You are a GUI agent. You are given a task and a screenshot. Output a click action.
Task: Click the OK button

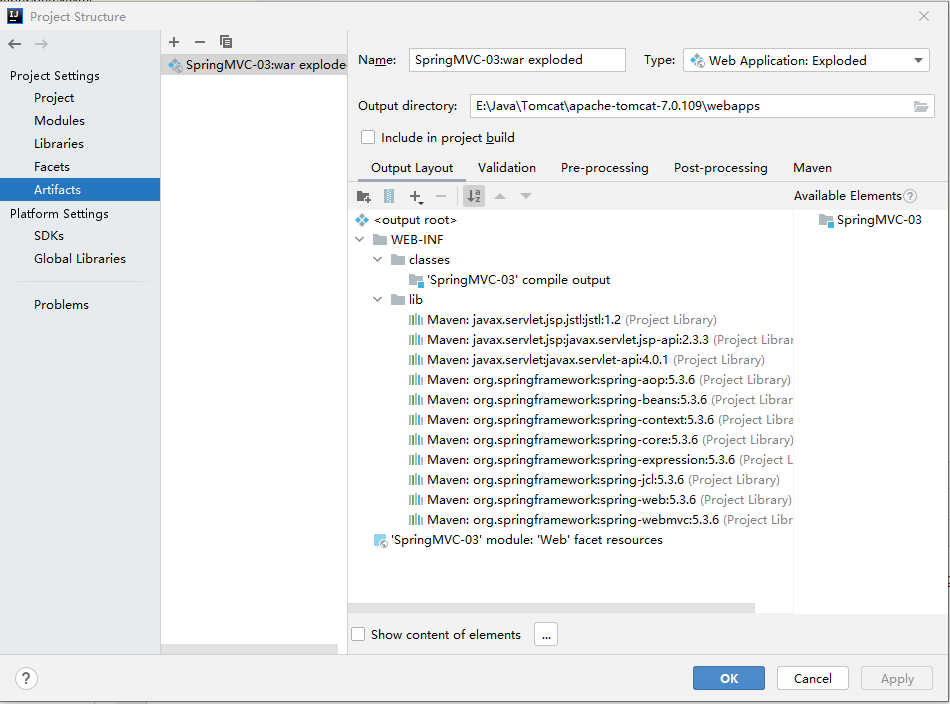point(729,678)
